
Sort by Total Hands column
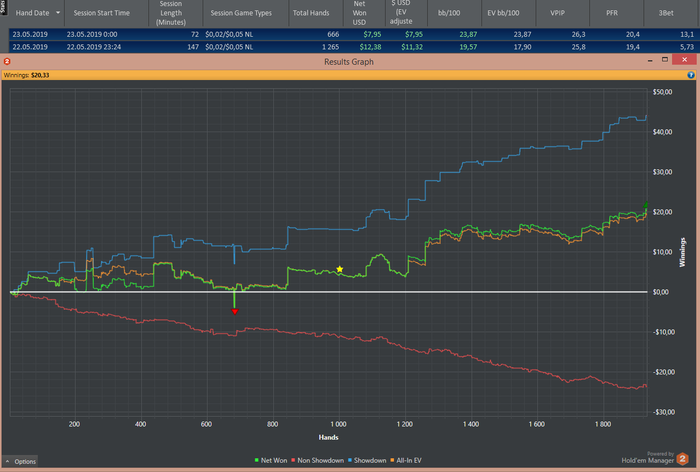point(311,13)
